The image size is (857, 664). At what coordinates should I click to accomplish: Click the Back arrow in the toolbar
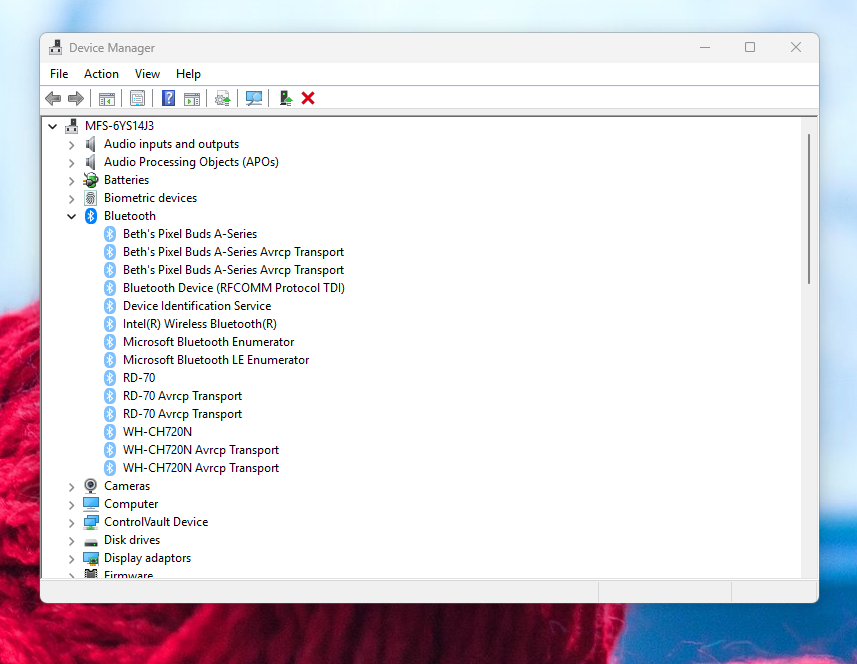53,98
